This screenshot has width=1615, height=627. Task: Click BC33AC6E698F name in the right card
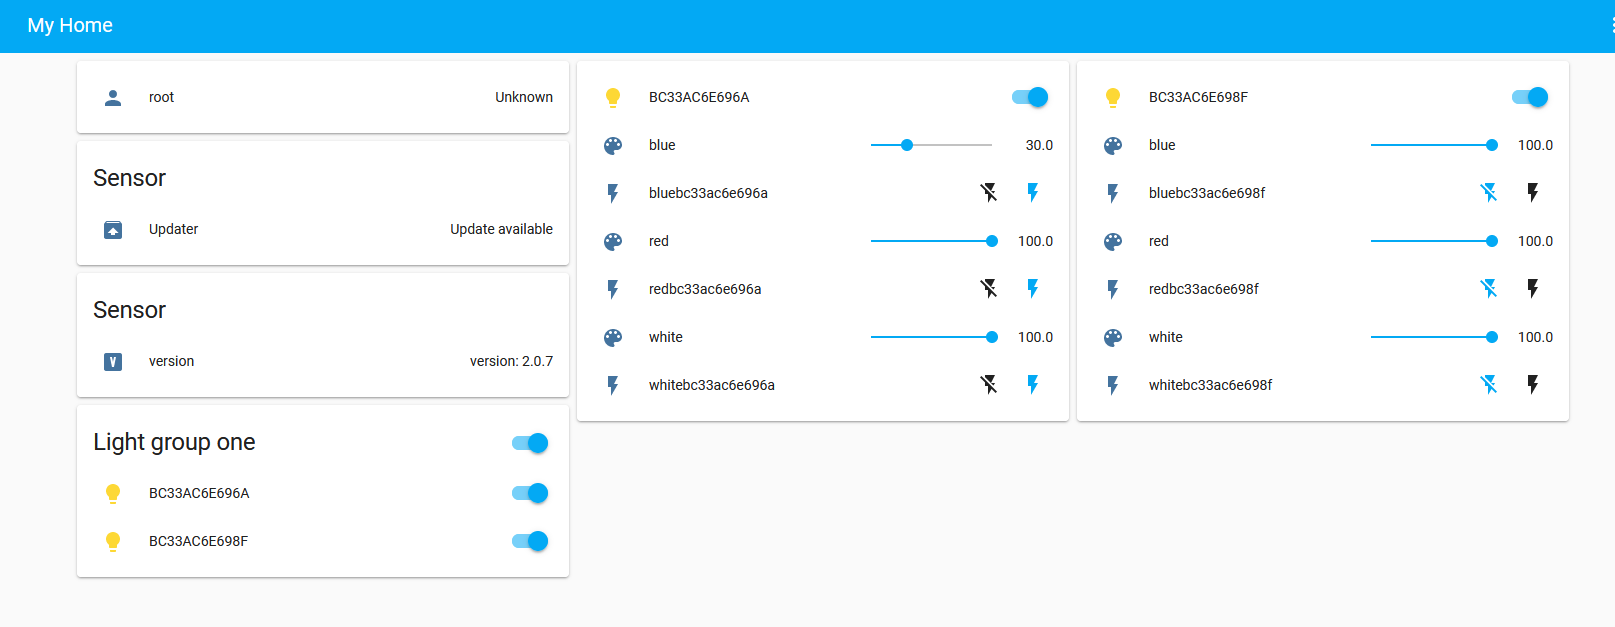click(1198, 97)
